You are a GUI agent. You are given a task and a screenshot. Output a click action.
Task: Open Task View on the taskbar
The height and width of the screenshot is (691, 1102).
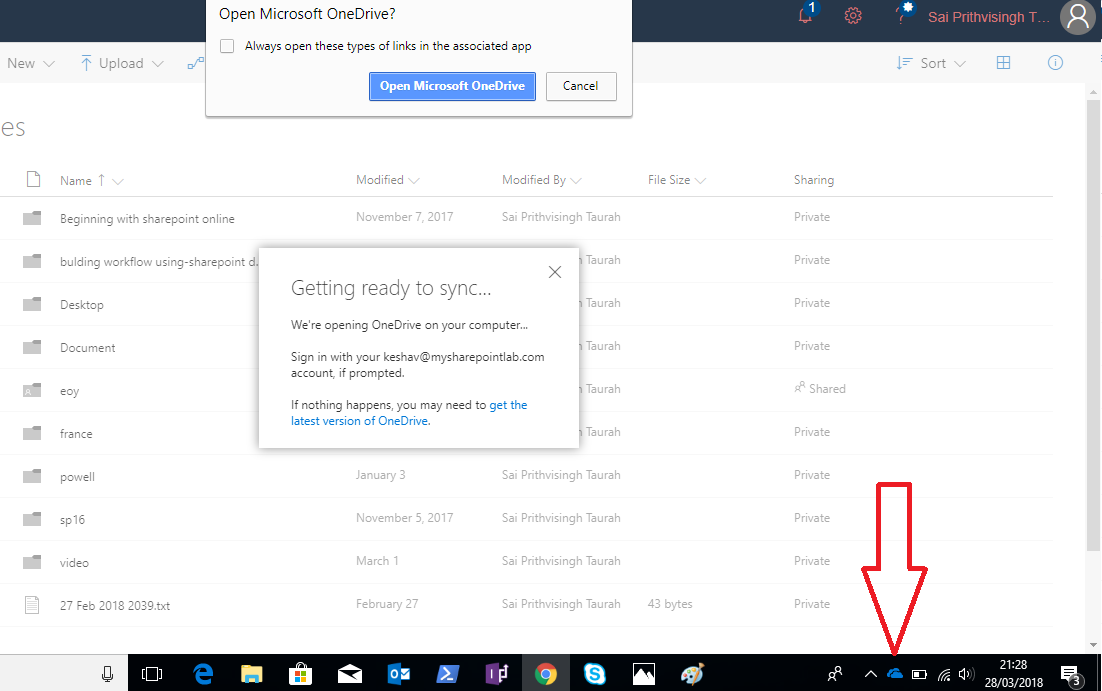[152, 674]
